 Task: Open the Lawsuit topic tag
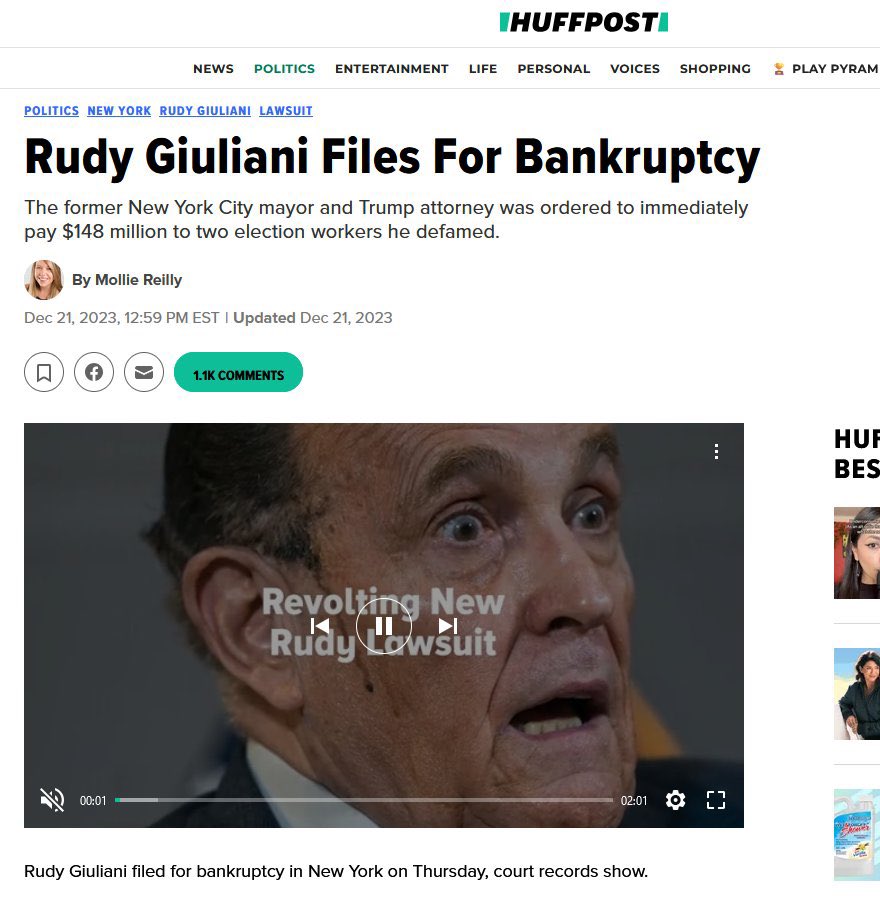[x=286, y=111]
